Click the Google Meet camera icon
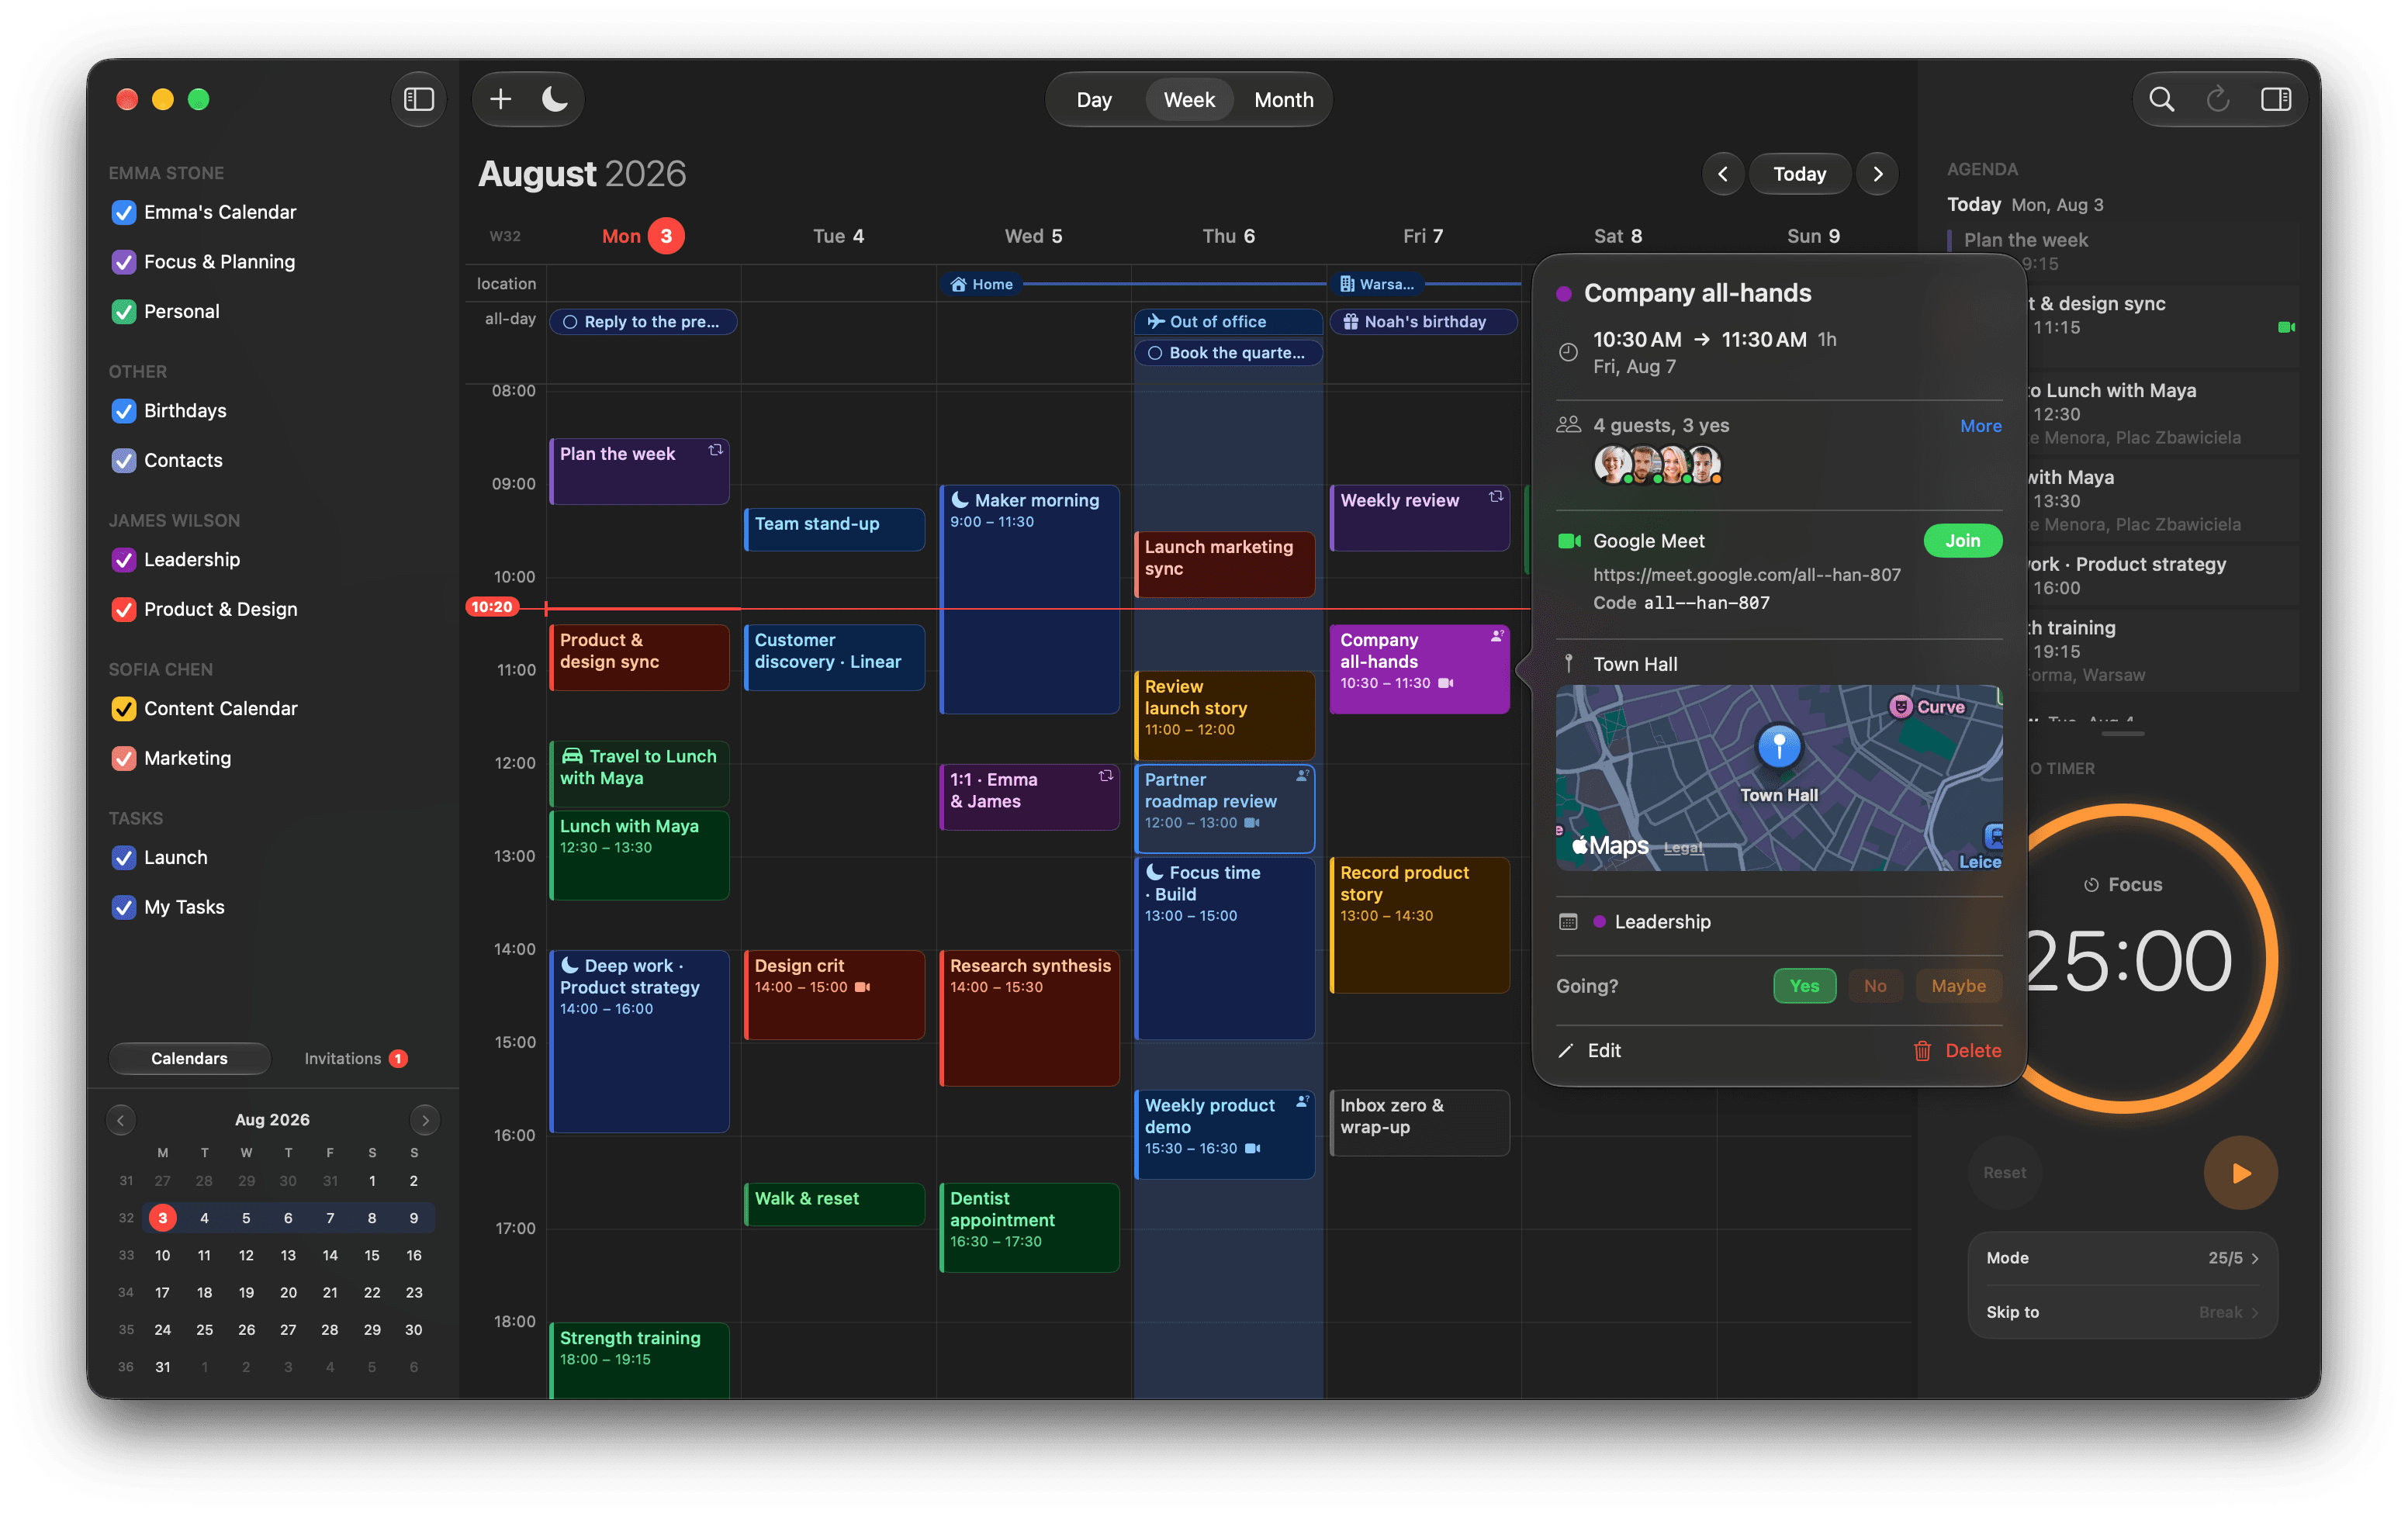This screenshot has height=1514, width=2408. click(x=1569, y=541)
